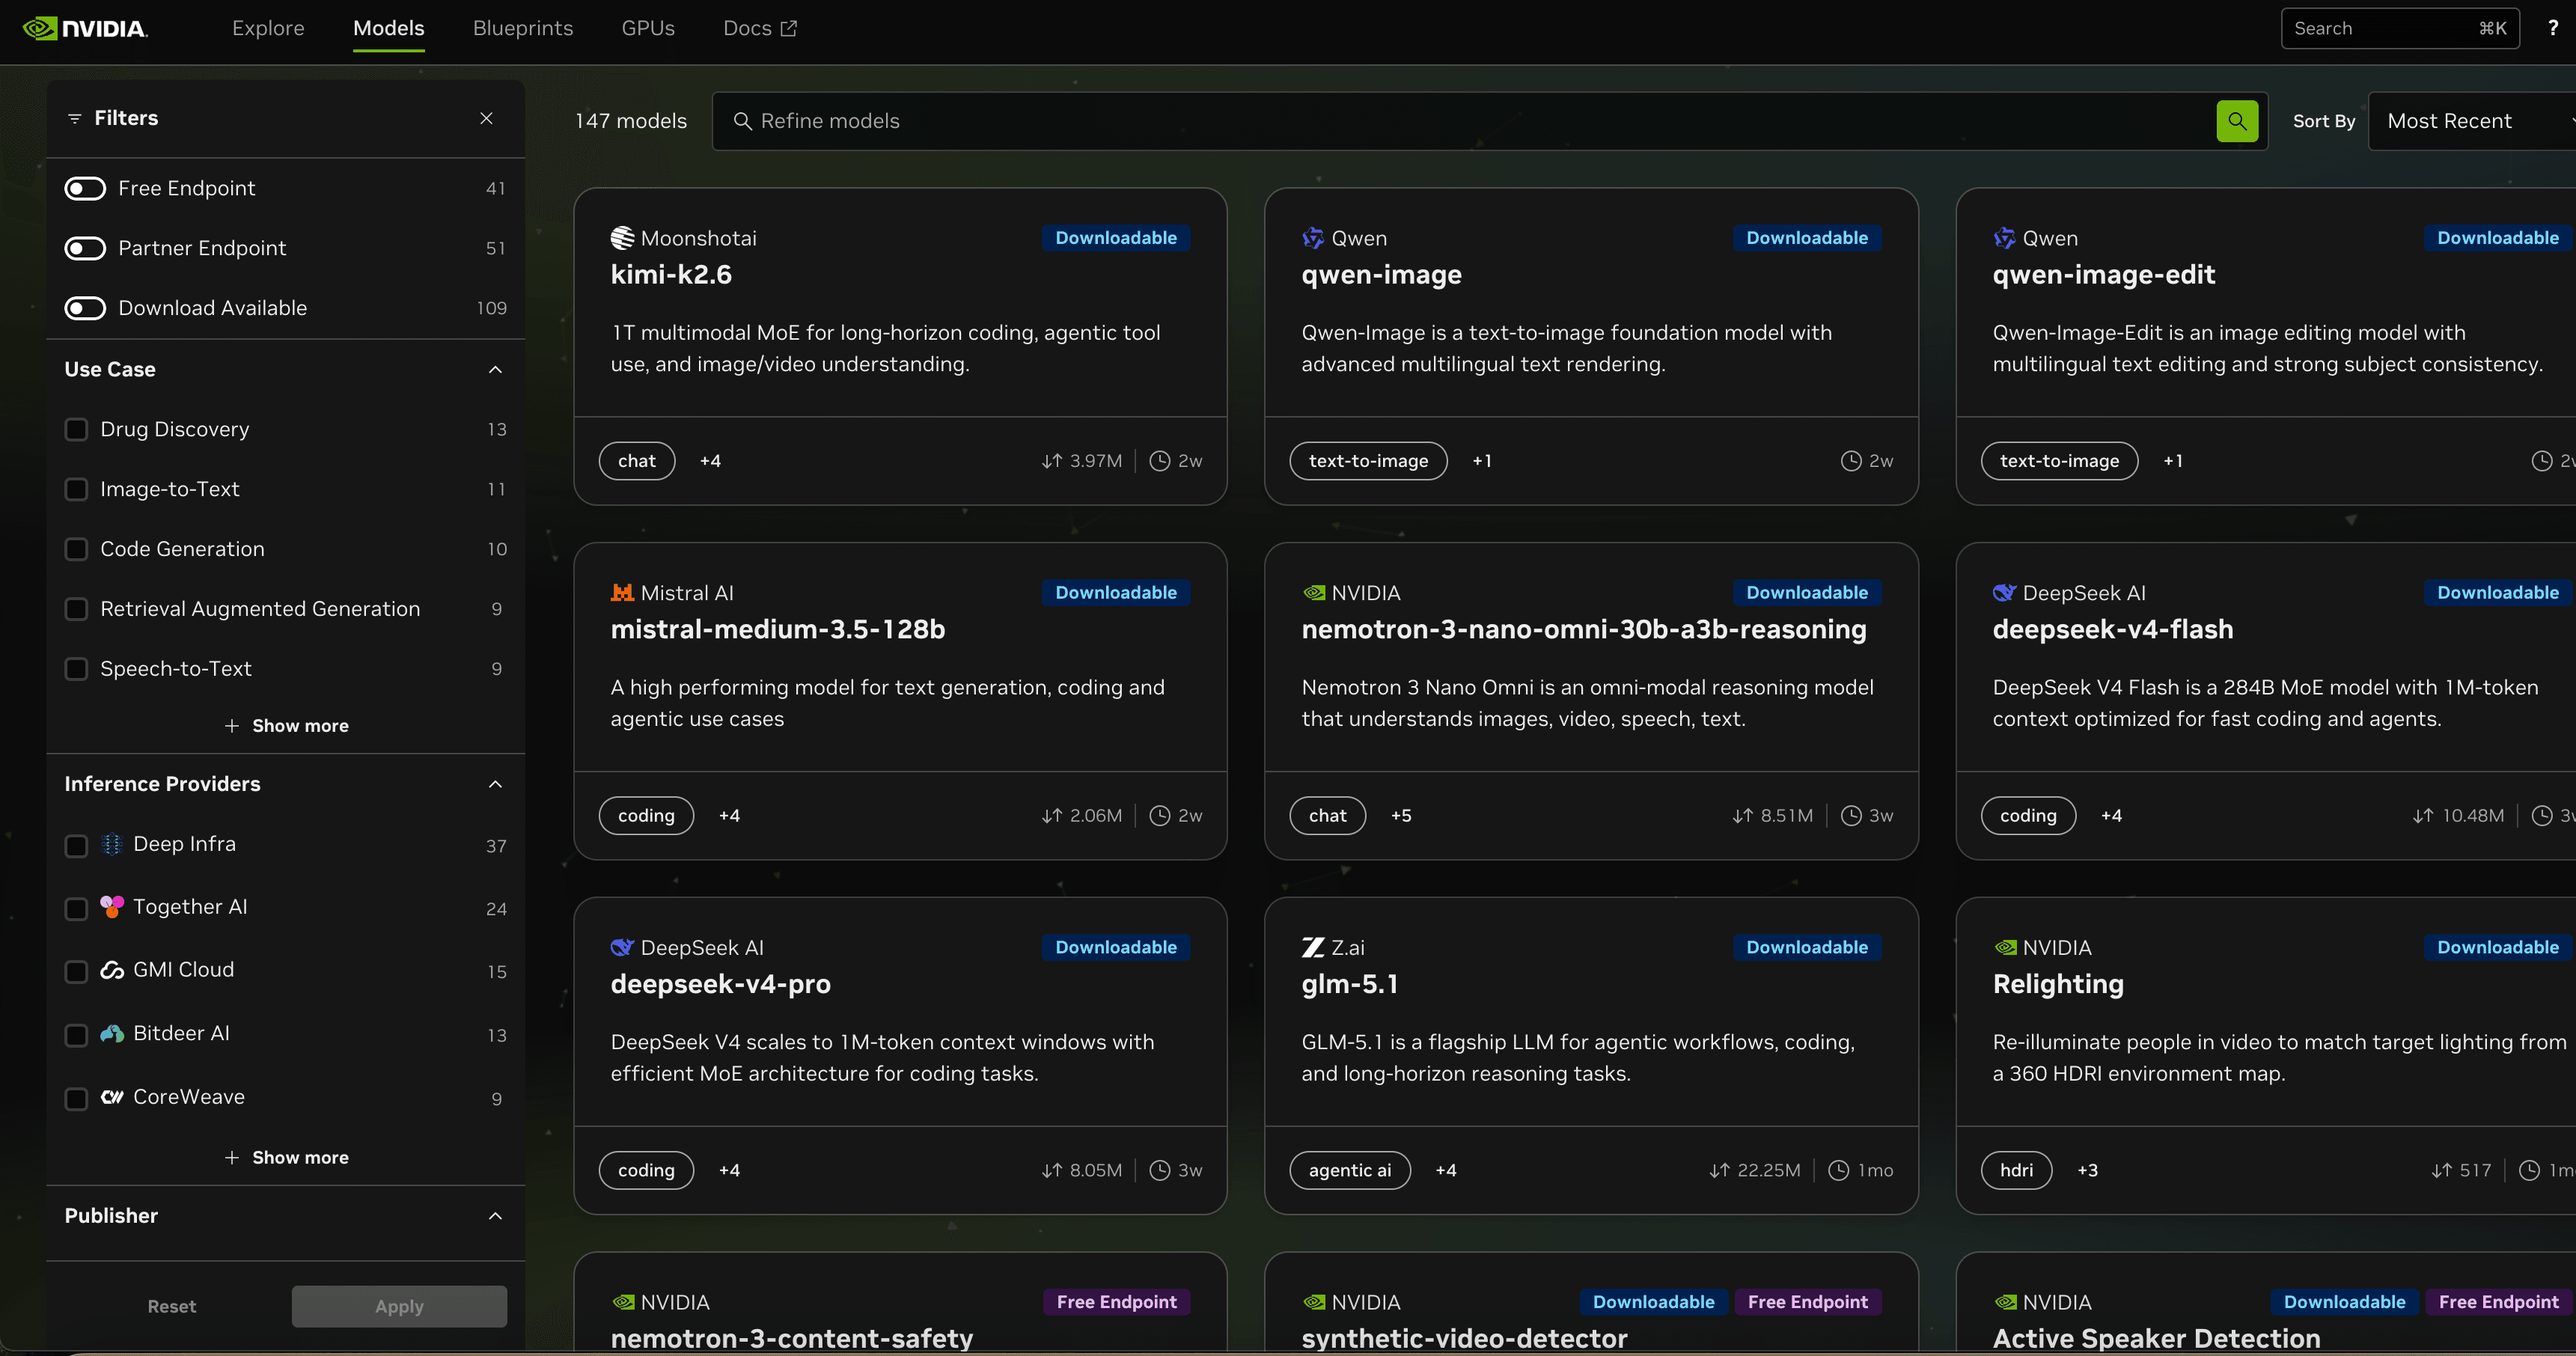Collapse the Inference Providers section

(x=495, y=784)
